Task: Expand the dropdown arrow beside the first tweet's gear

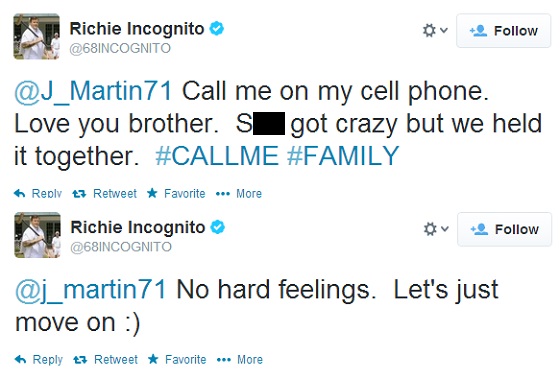Action: click(444, 30)
